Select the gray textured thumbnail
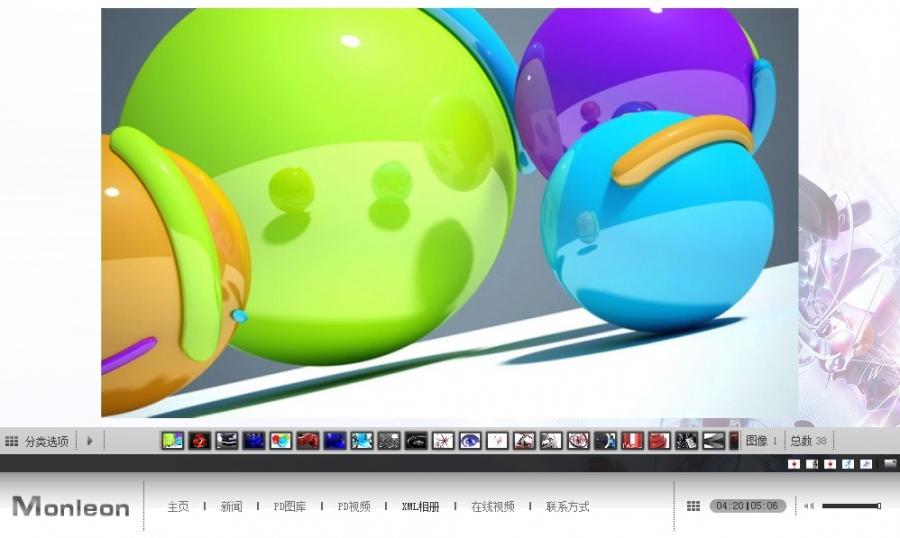The image size is (900, 538). tap(389, 440)
